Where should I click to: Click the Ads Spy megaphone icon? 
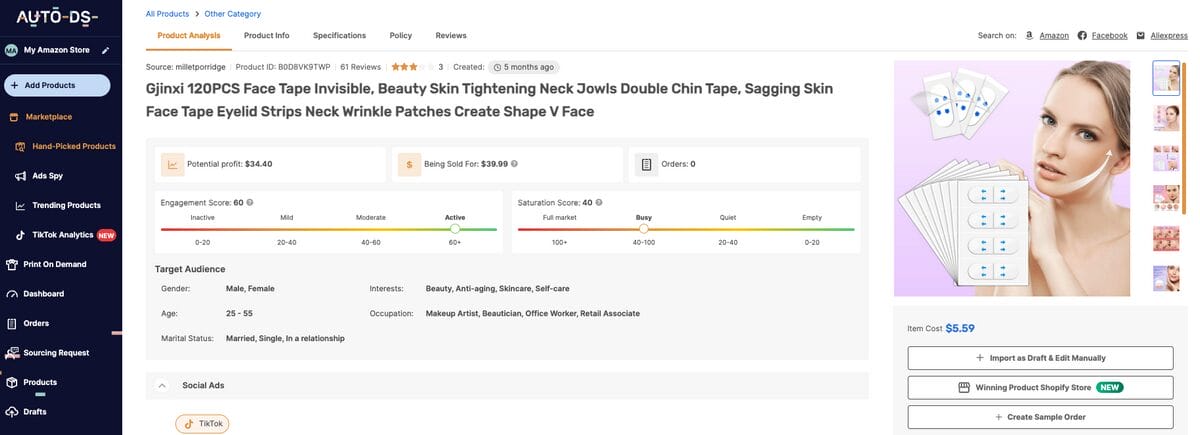21,176
